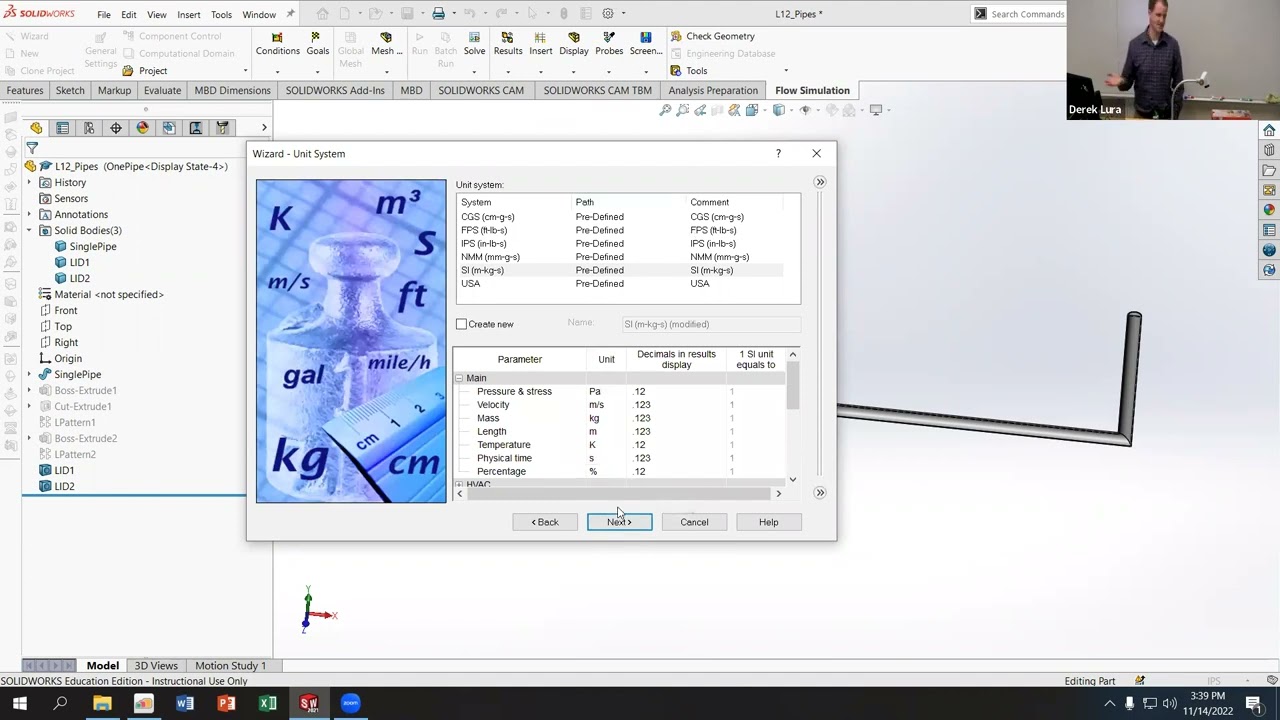Select the CGS (cm-g-s) unit system
1280x720 pixels.
[x=620, y=217]
